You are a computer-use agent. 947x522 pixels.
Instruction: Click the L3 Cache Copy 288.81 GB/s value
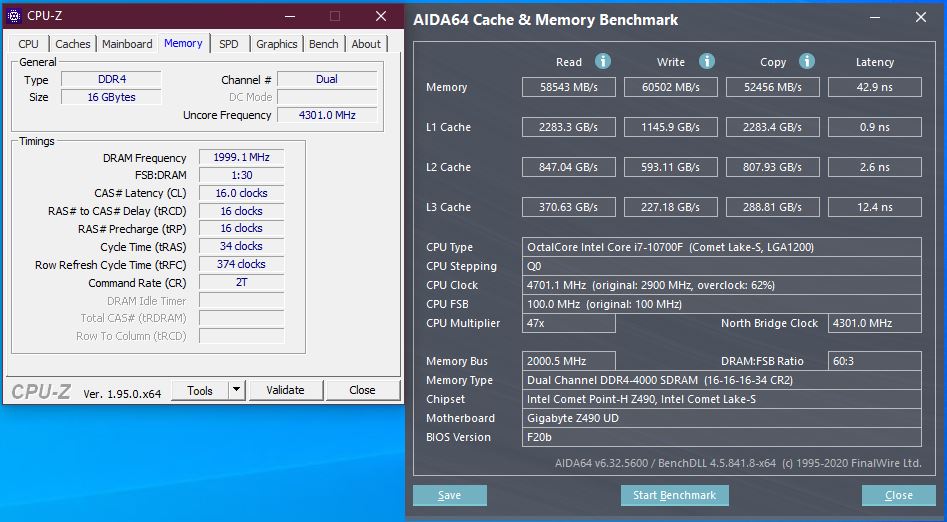773,207
